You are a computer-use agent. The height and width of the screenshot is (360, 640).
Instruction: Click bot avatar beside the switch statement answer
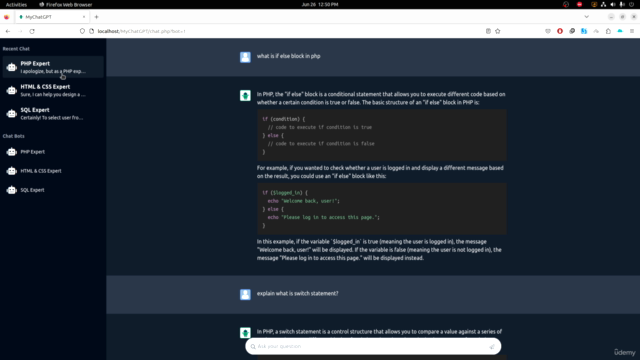click(245, 333)
